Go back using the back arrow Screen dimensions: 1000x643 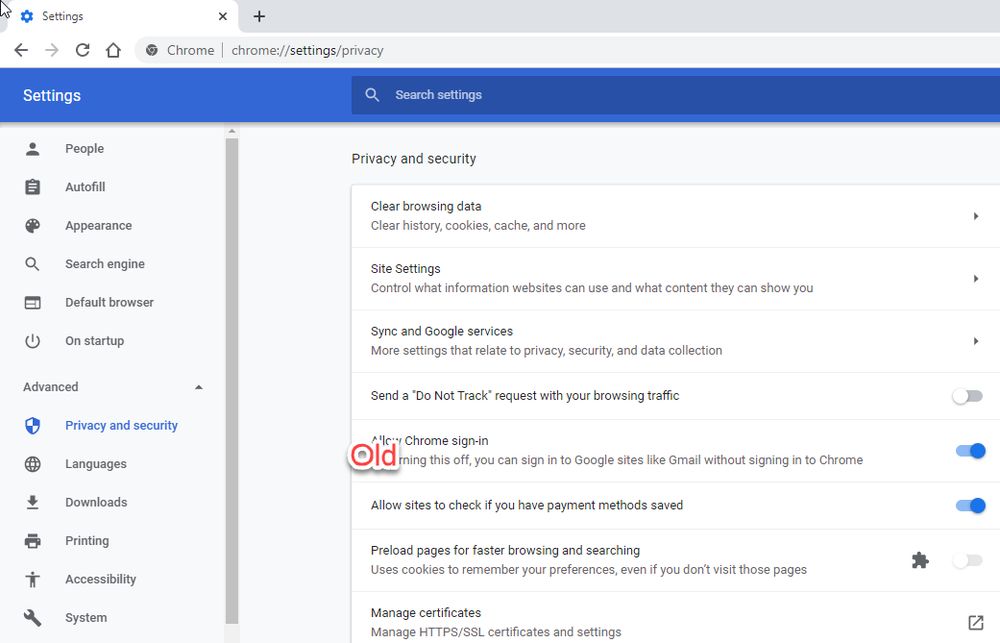[x=21, y=50]
